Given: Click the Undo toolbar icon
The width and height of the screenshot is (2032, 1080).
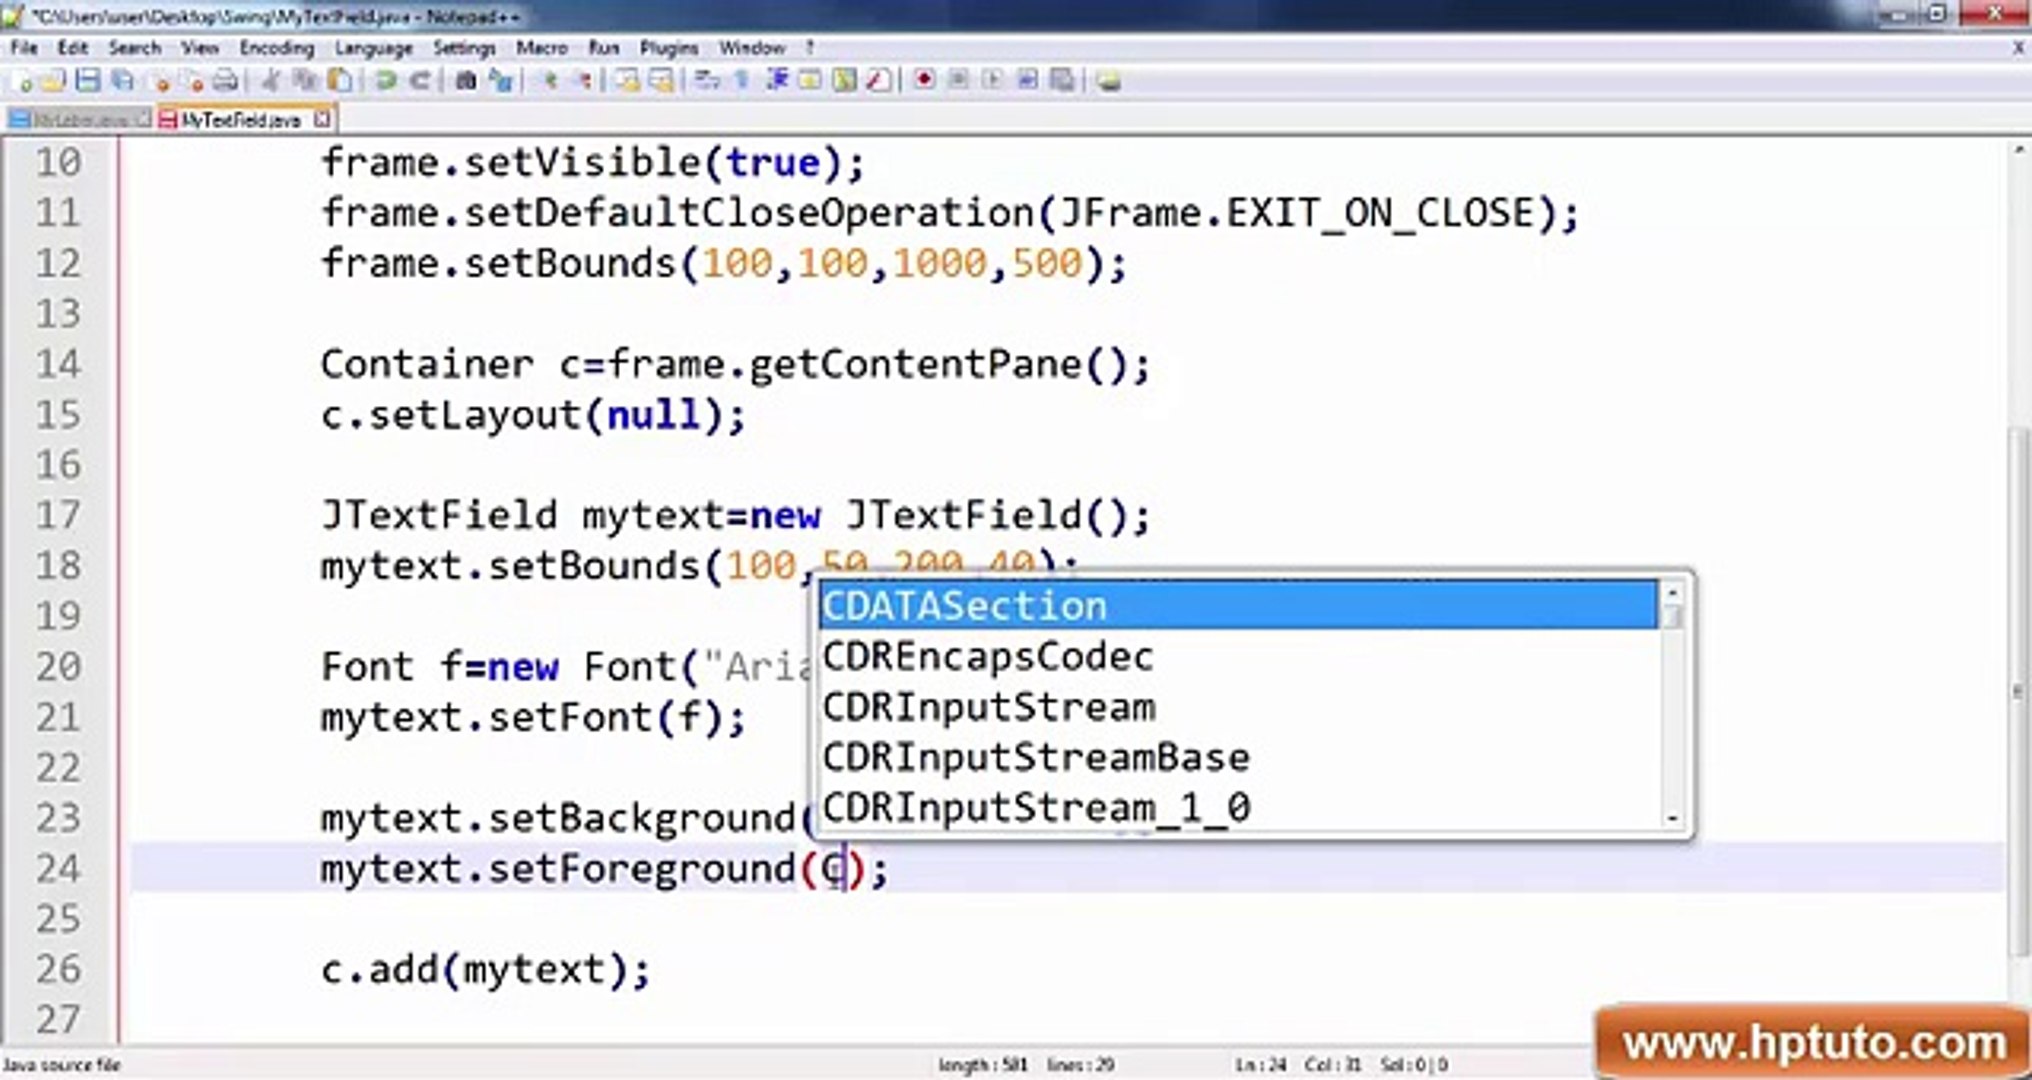Looking at the screenshot, I should [386, 81].
